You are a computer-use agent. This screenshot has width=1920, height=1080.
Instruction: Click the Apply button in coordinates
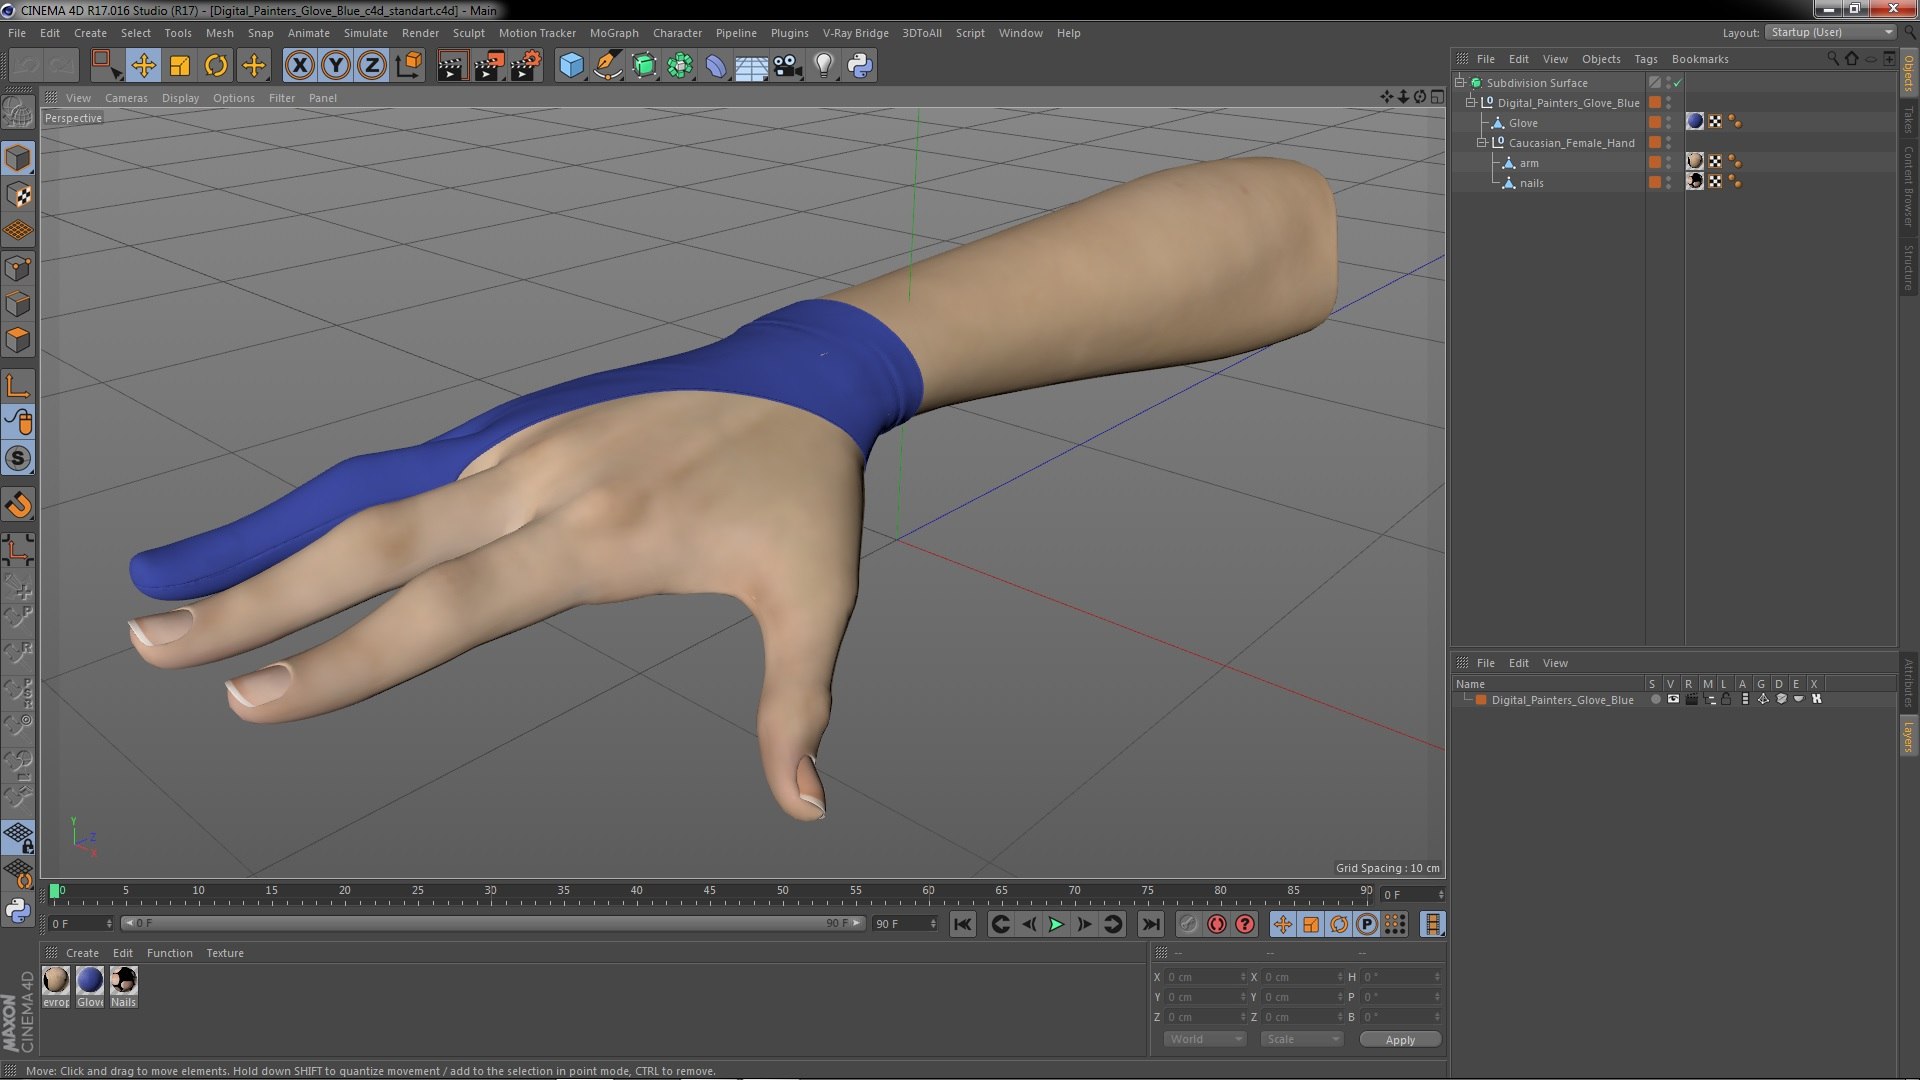pyautogui.click(x=1400, y=1040)
